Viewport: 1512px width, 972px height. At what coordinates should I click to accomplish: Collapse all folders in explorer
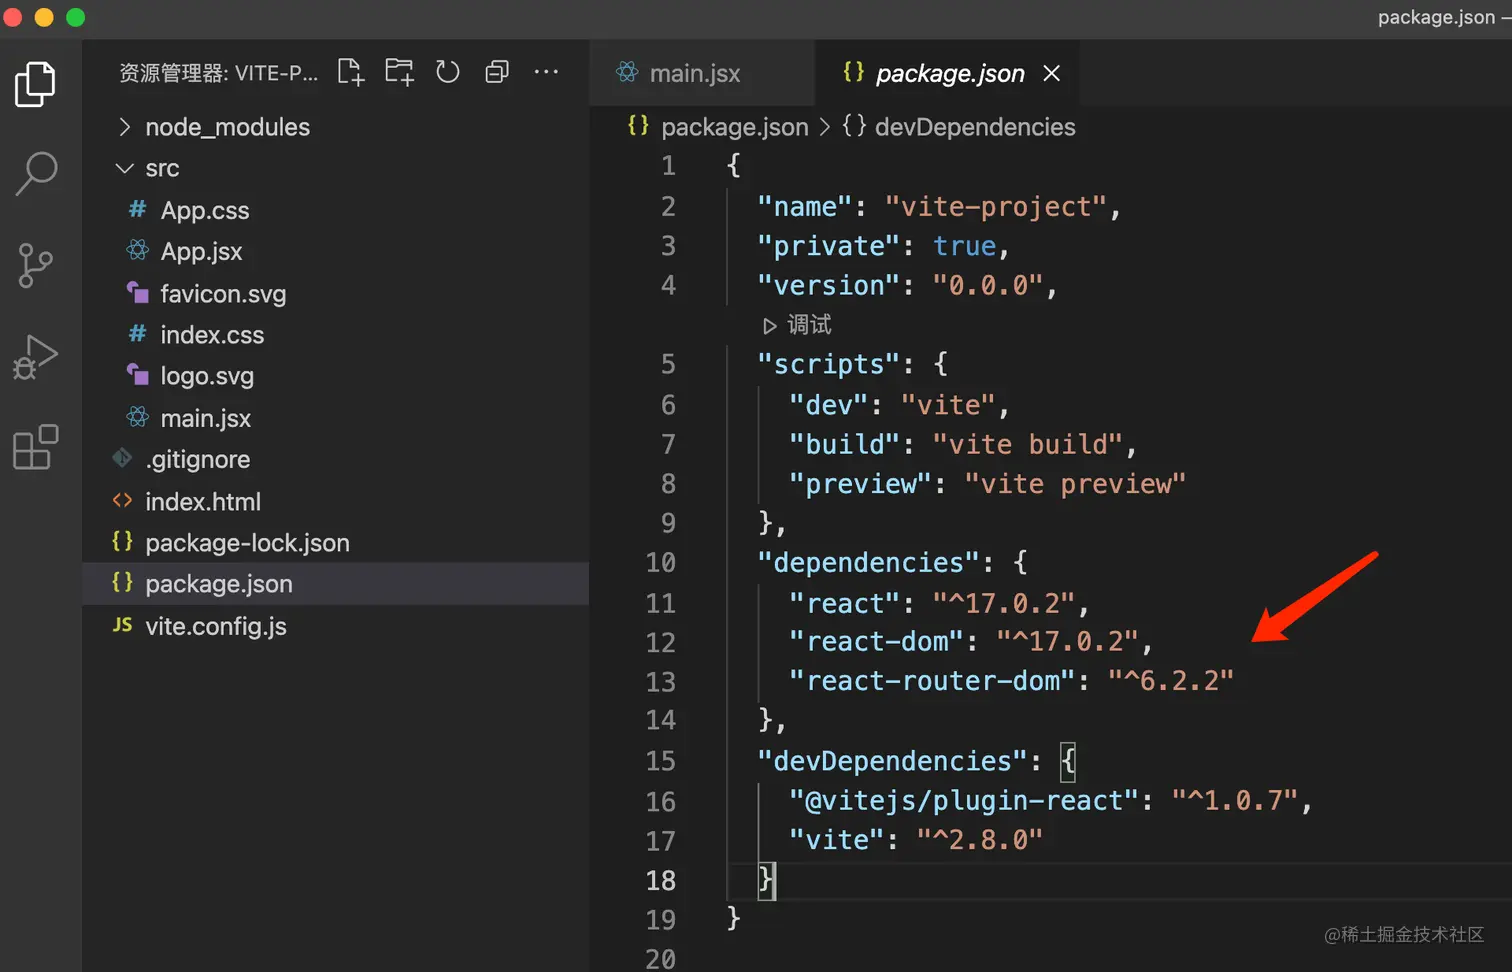[497, 72]
